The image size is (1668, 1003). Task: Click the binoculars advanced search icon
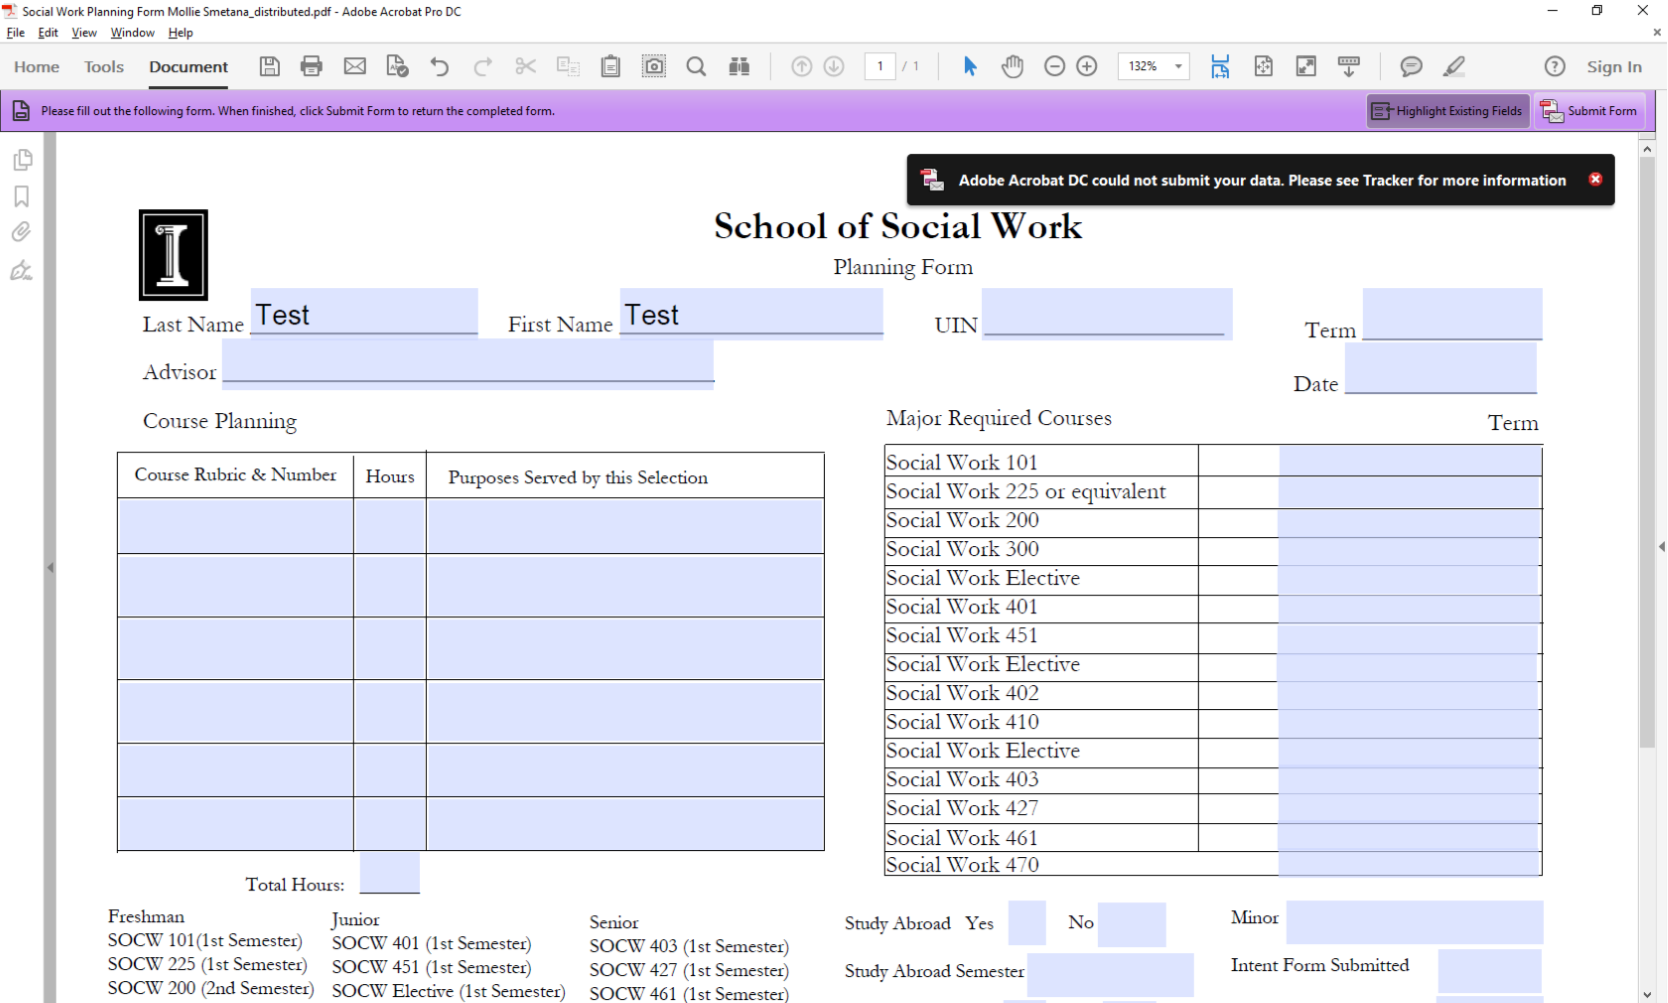pyautogui.click(x=740, y=67)
